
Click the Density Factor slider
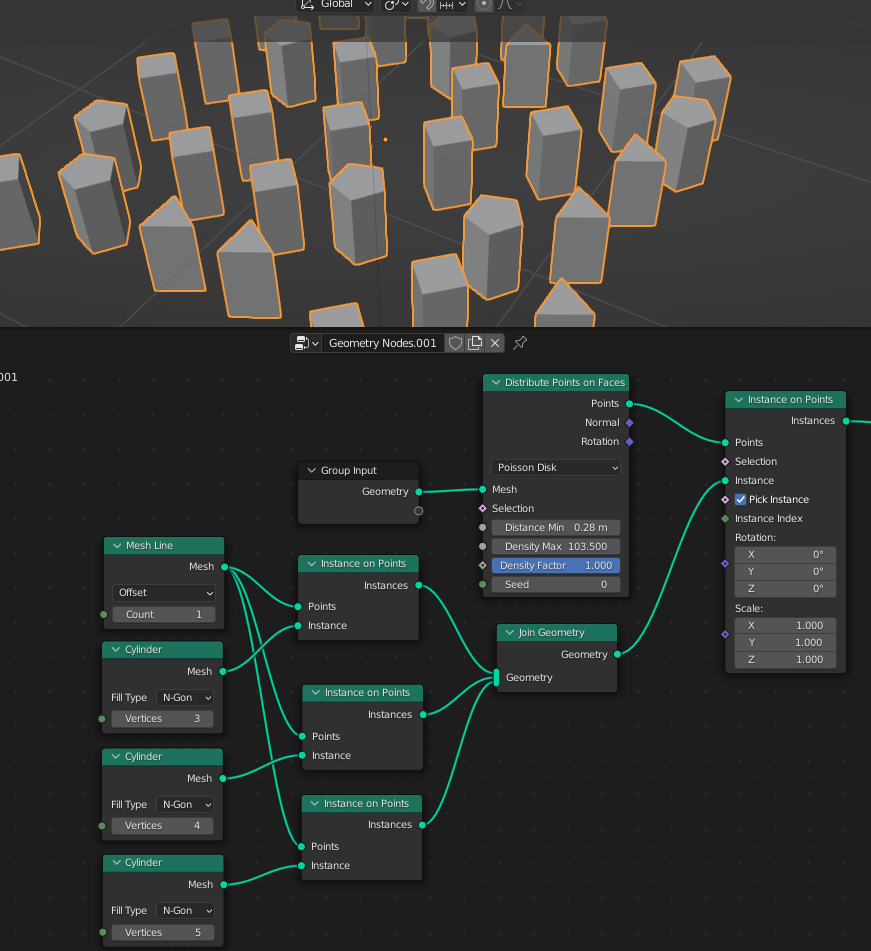point(556,566)
